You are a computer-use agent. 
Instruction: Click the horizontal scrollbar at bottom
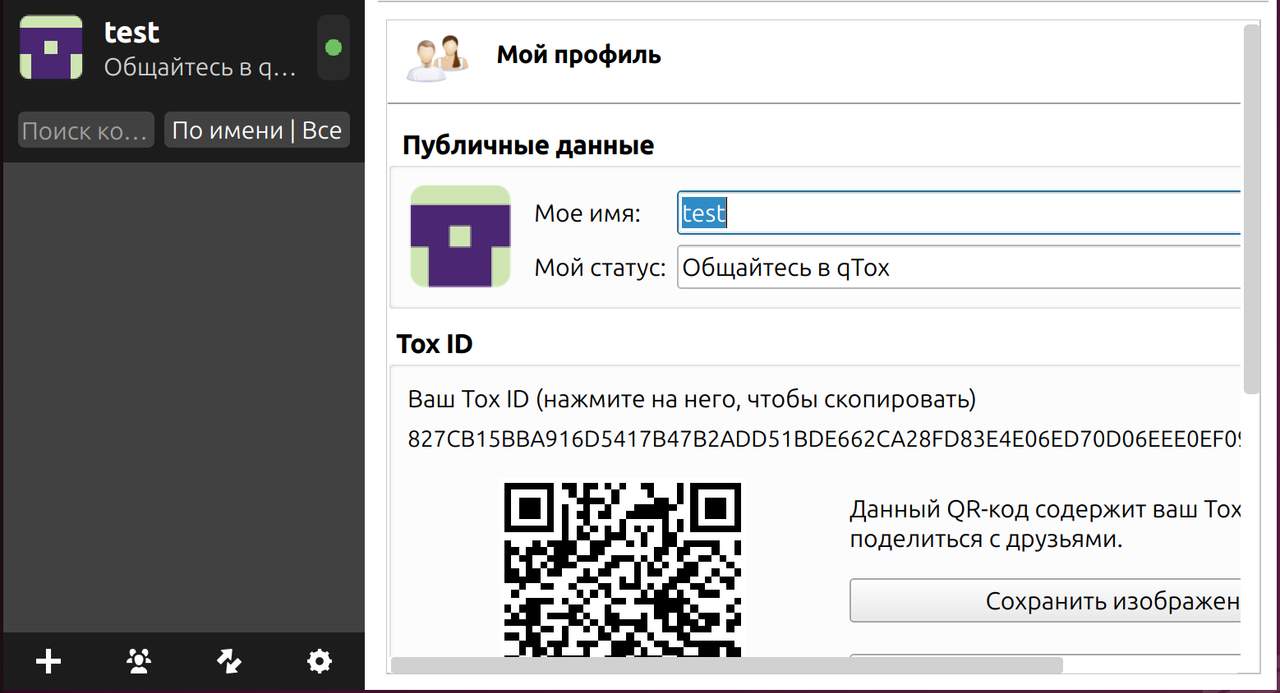(727, 664)
